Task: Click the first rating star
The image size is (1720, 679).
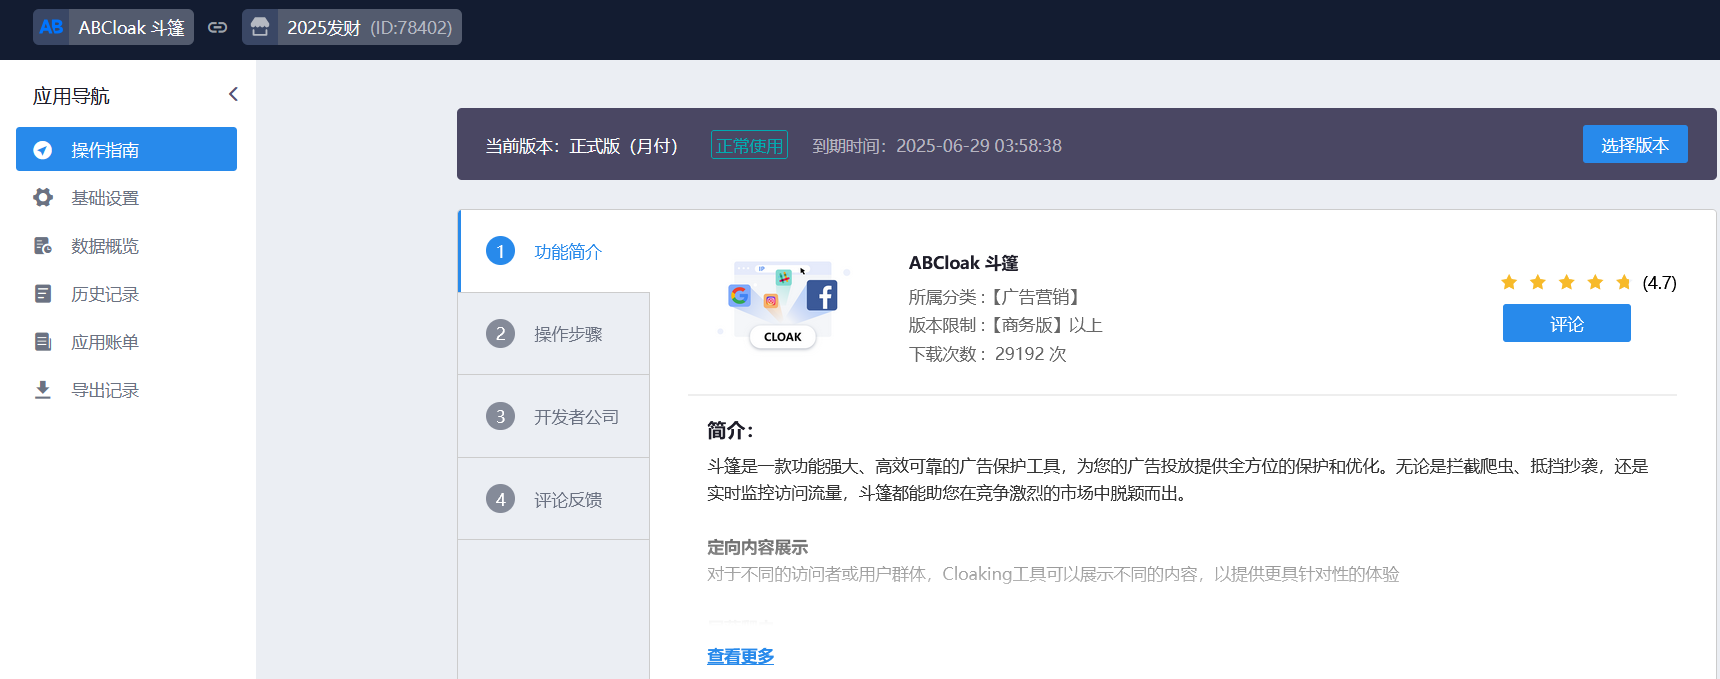Action: pyautogui.click(x=1509, y=282)
